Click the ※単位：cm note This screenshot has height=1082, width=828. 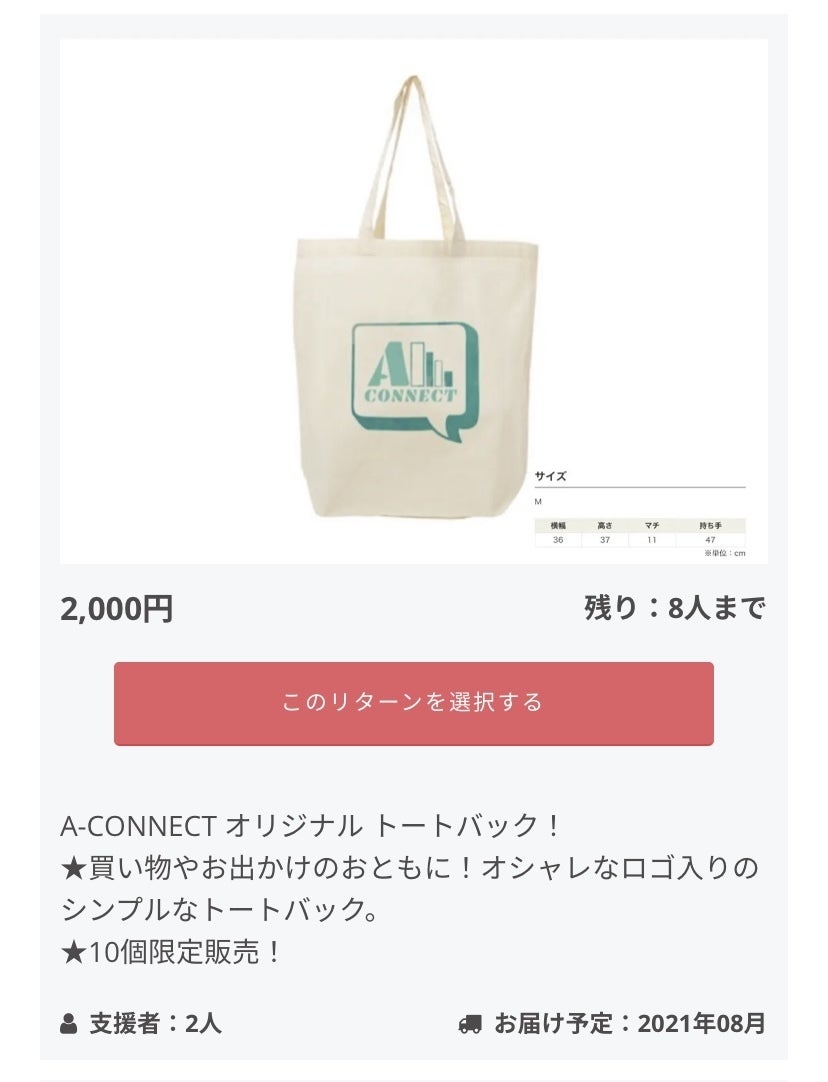tap(724, 553)
